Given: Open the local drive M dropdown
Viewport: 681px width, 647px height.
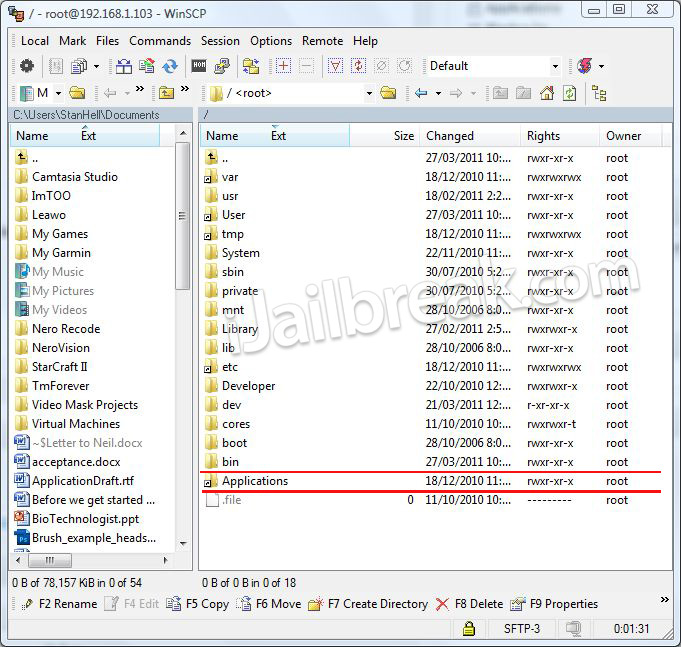Looking at the screenshot, I should (58, 93).
